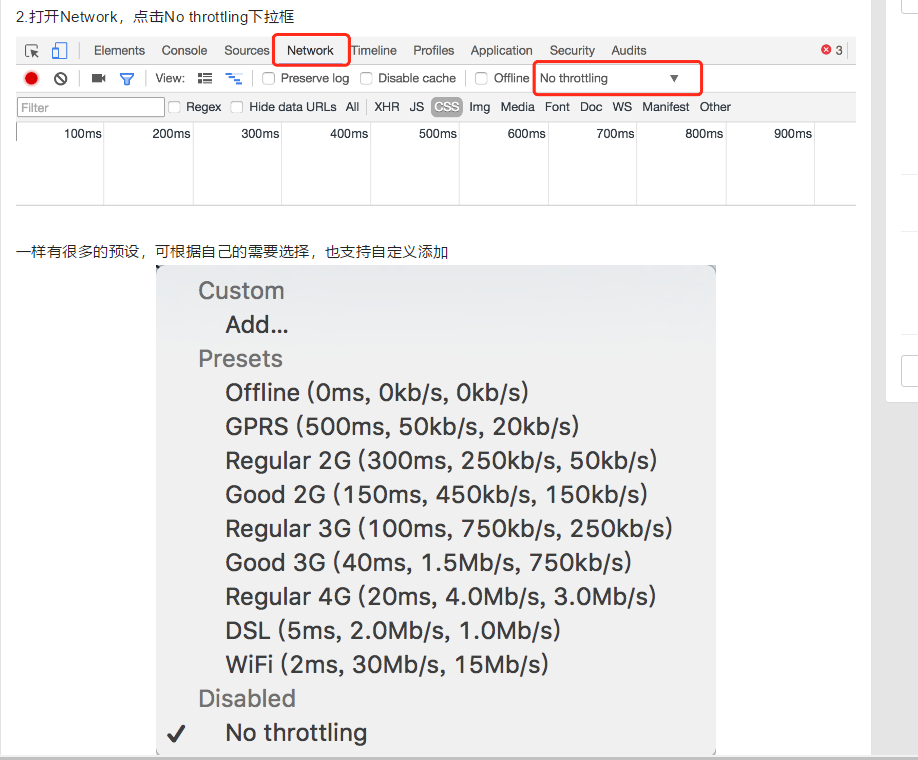Open the Profiles tab
The height and width of the screenshot is (760, 918).
434,50
